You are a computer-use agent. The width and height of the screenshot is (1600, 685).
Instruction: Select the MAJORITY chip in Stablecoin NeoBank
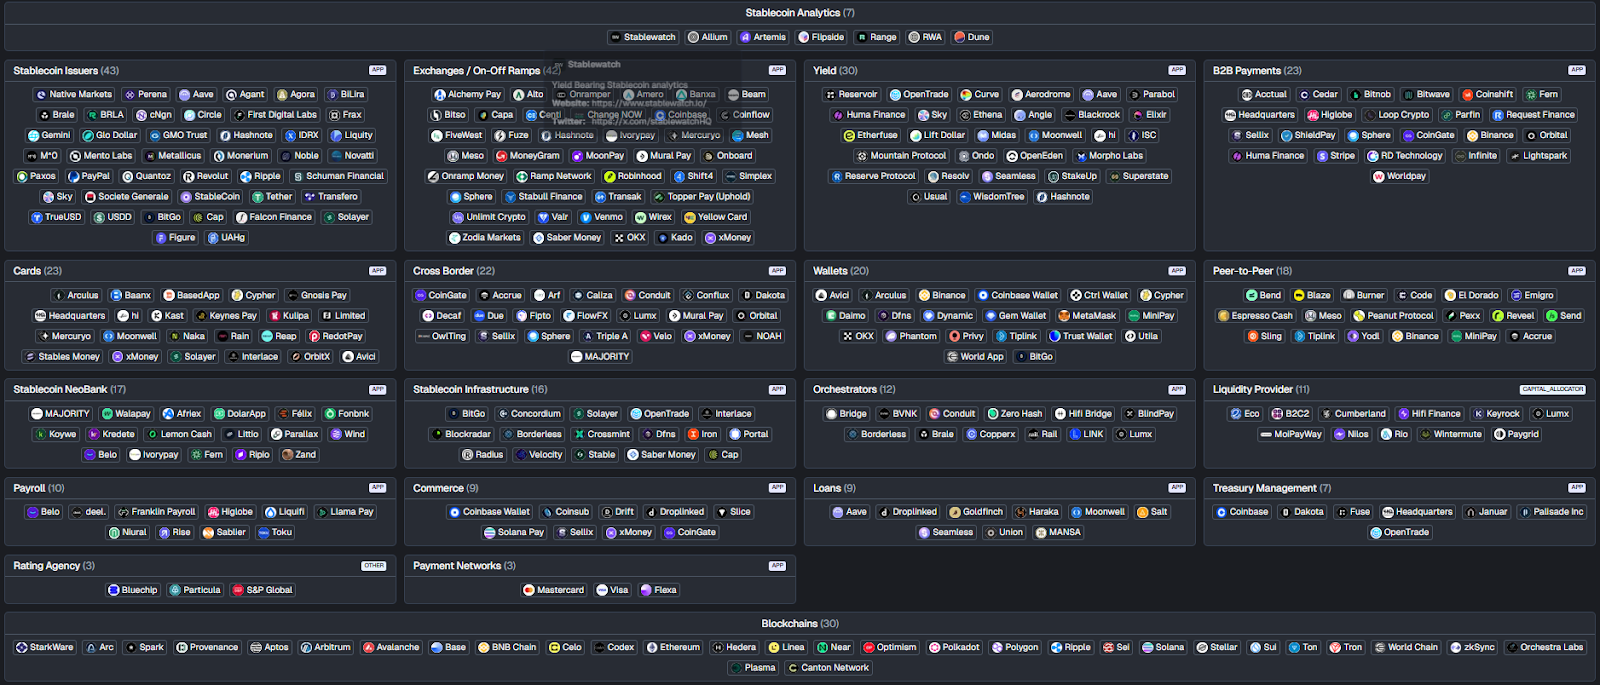coord(61,414)
